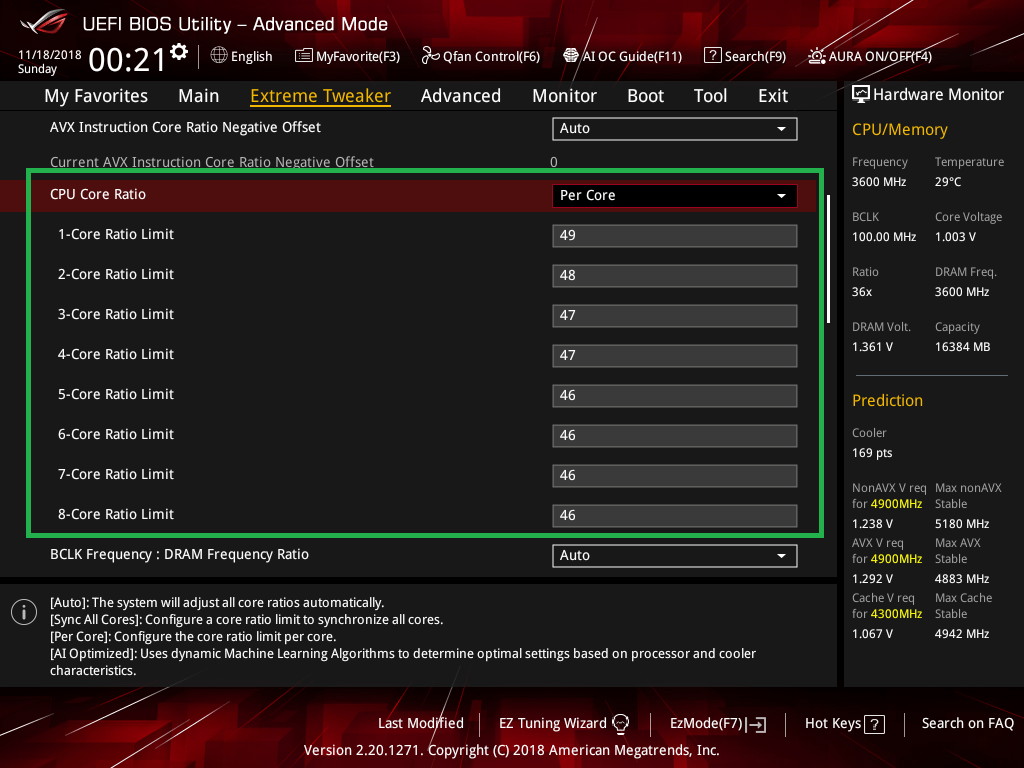Screen dimensions: 1024x768
Task: Open the Hot Keys list
Action: click(x=844, y=724)
